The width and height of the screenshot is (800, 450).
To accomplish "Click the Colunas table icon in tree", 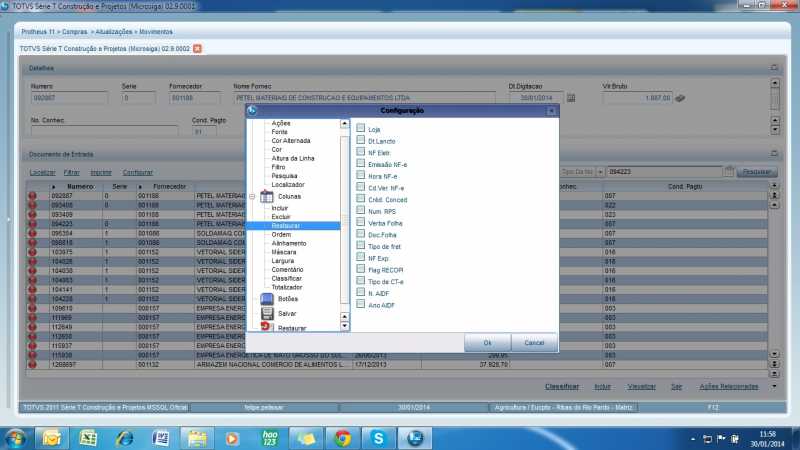I will click(266, 196).
